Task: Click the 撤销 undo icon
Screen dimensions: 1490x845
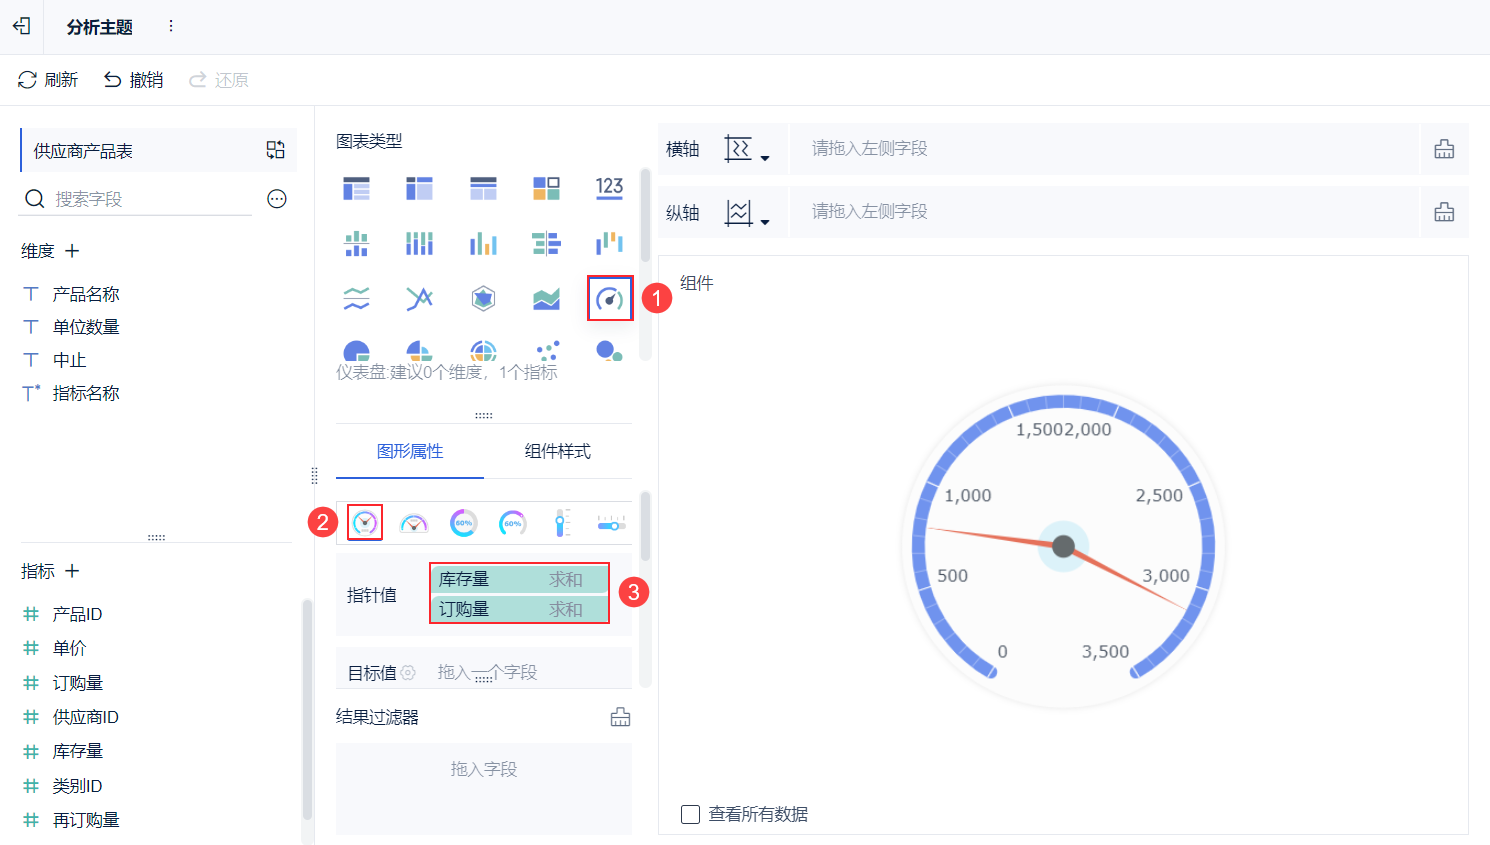Action: pos(111,79)
